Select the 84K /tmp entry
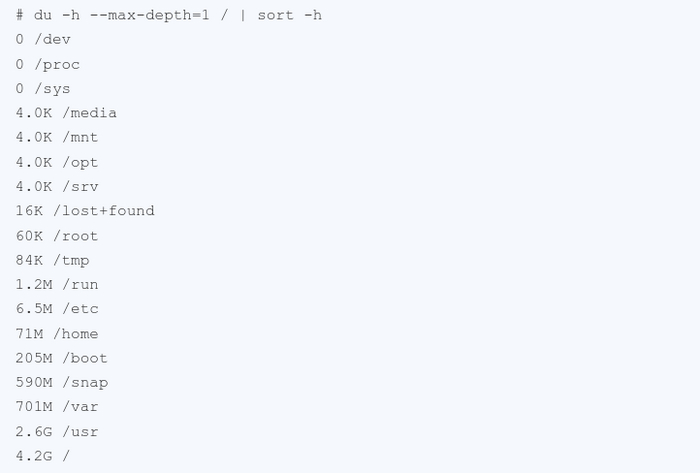 [x=52, y=260]
